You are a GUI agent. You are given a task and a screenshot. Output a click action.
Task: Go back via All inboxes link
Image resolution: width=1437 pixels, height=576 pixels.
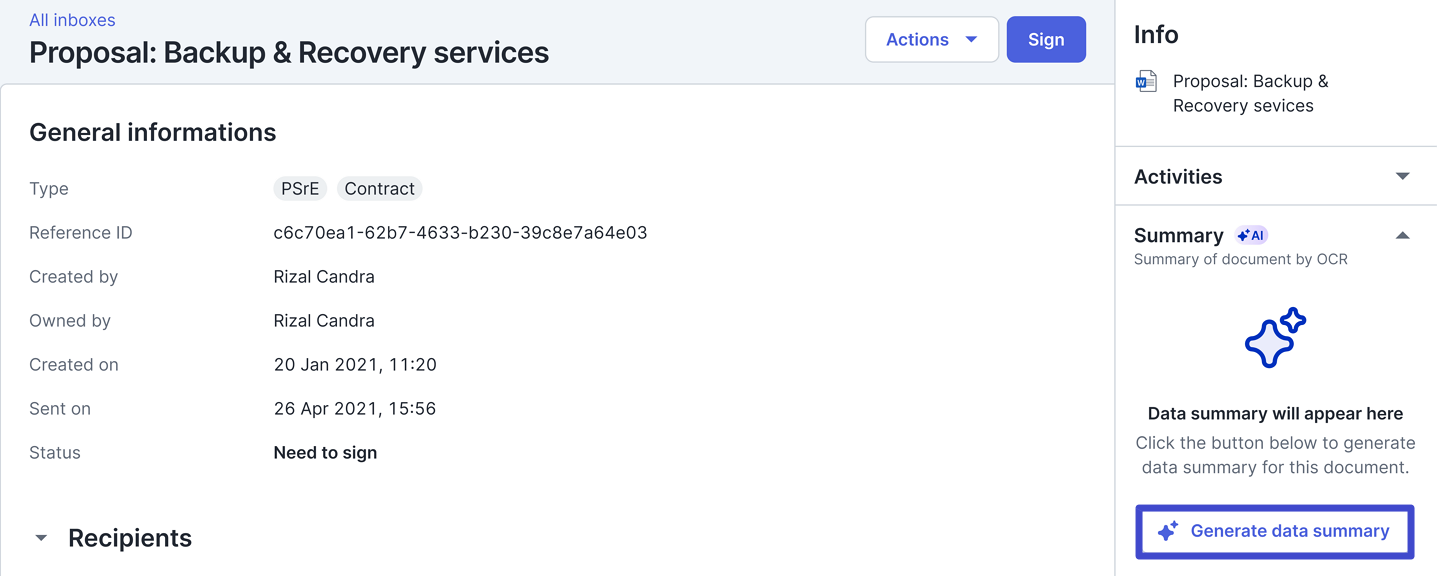coord(72,20)
